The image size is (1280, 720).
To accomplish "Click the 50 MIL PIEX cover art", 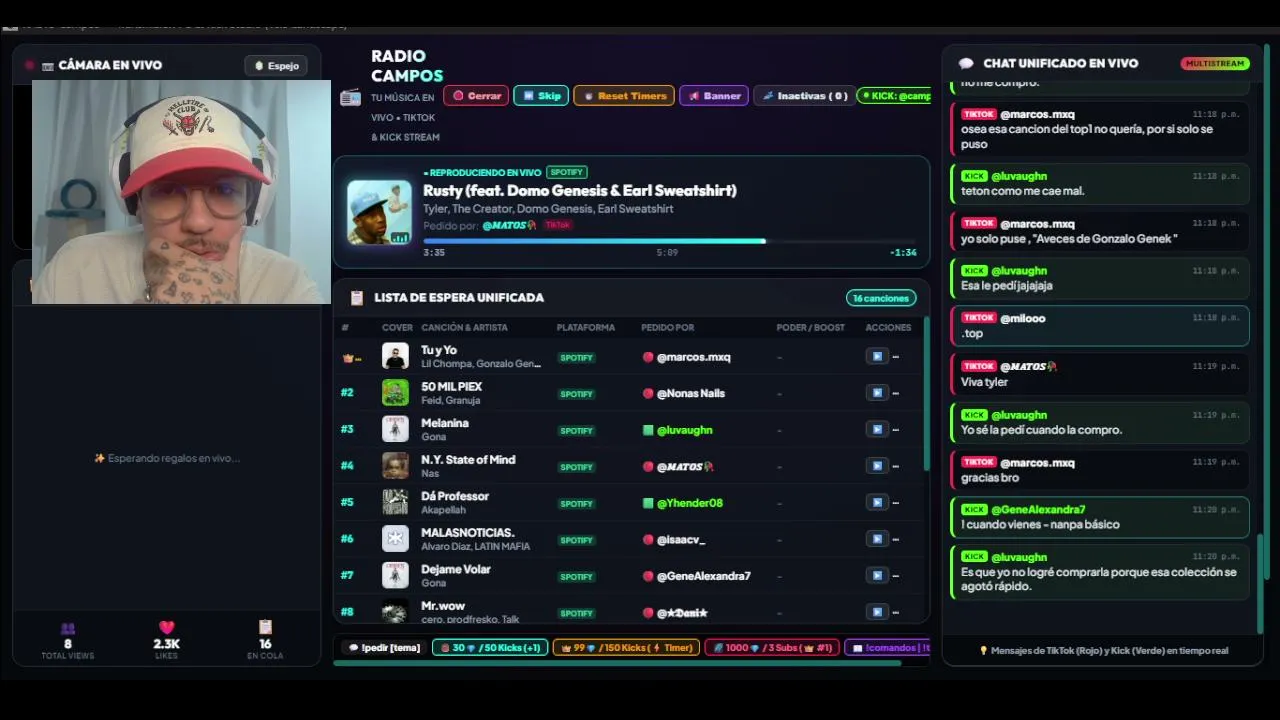I will click(x=395, y=393).
